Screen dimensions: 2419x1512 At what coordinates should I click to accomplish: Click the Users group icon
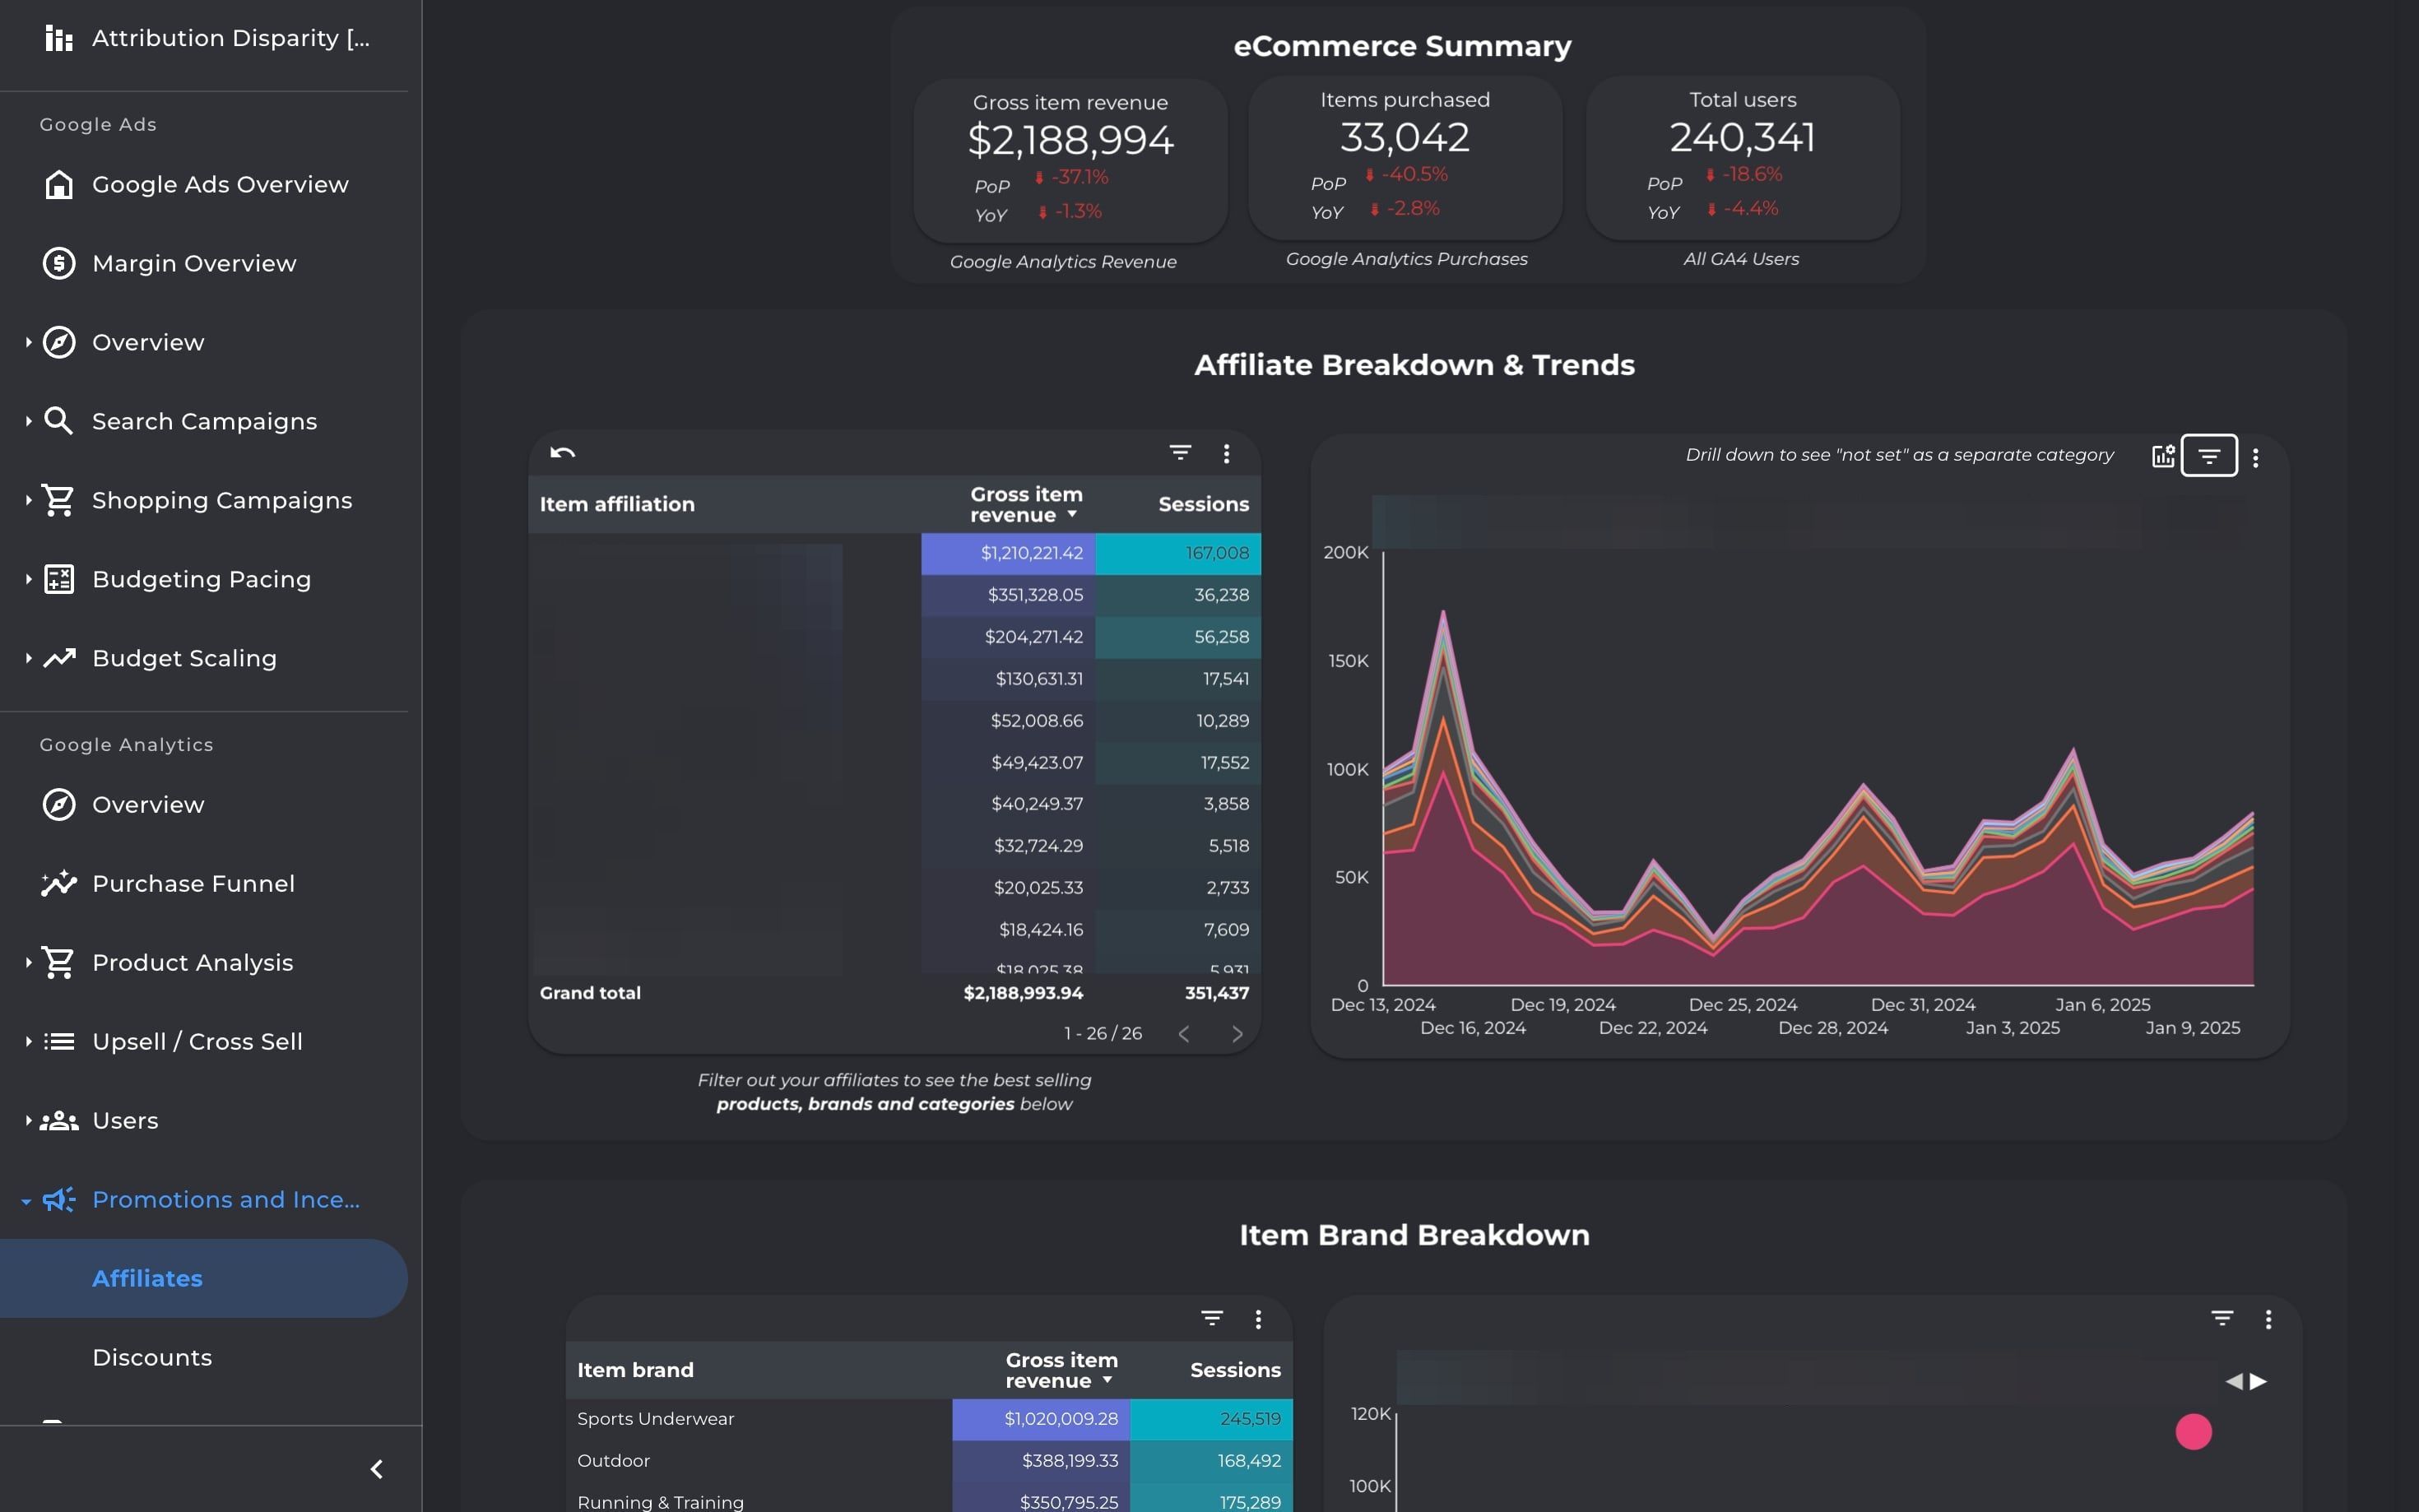[59, 1120]
